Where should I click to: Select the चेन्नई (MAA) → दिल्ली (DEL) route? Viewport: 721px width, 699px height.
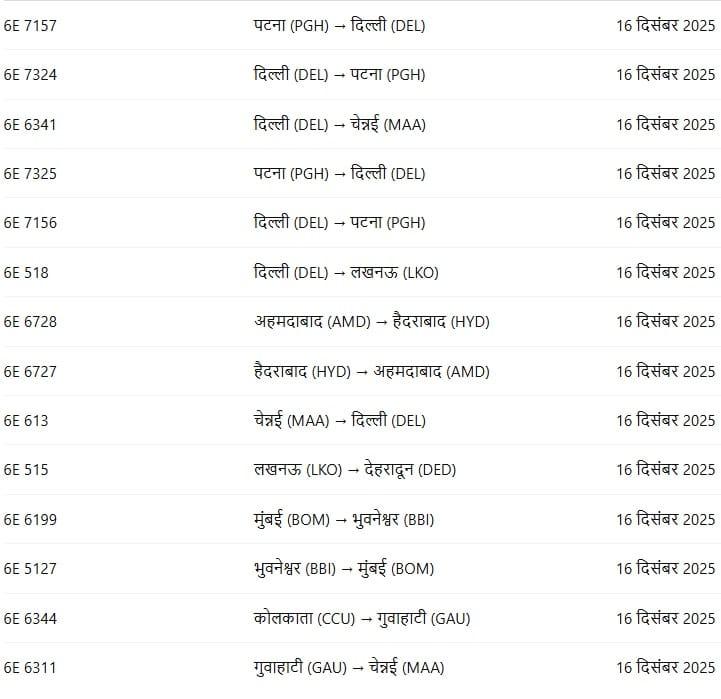(340, 421)
